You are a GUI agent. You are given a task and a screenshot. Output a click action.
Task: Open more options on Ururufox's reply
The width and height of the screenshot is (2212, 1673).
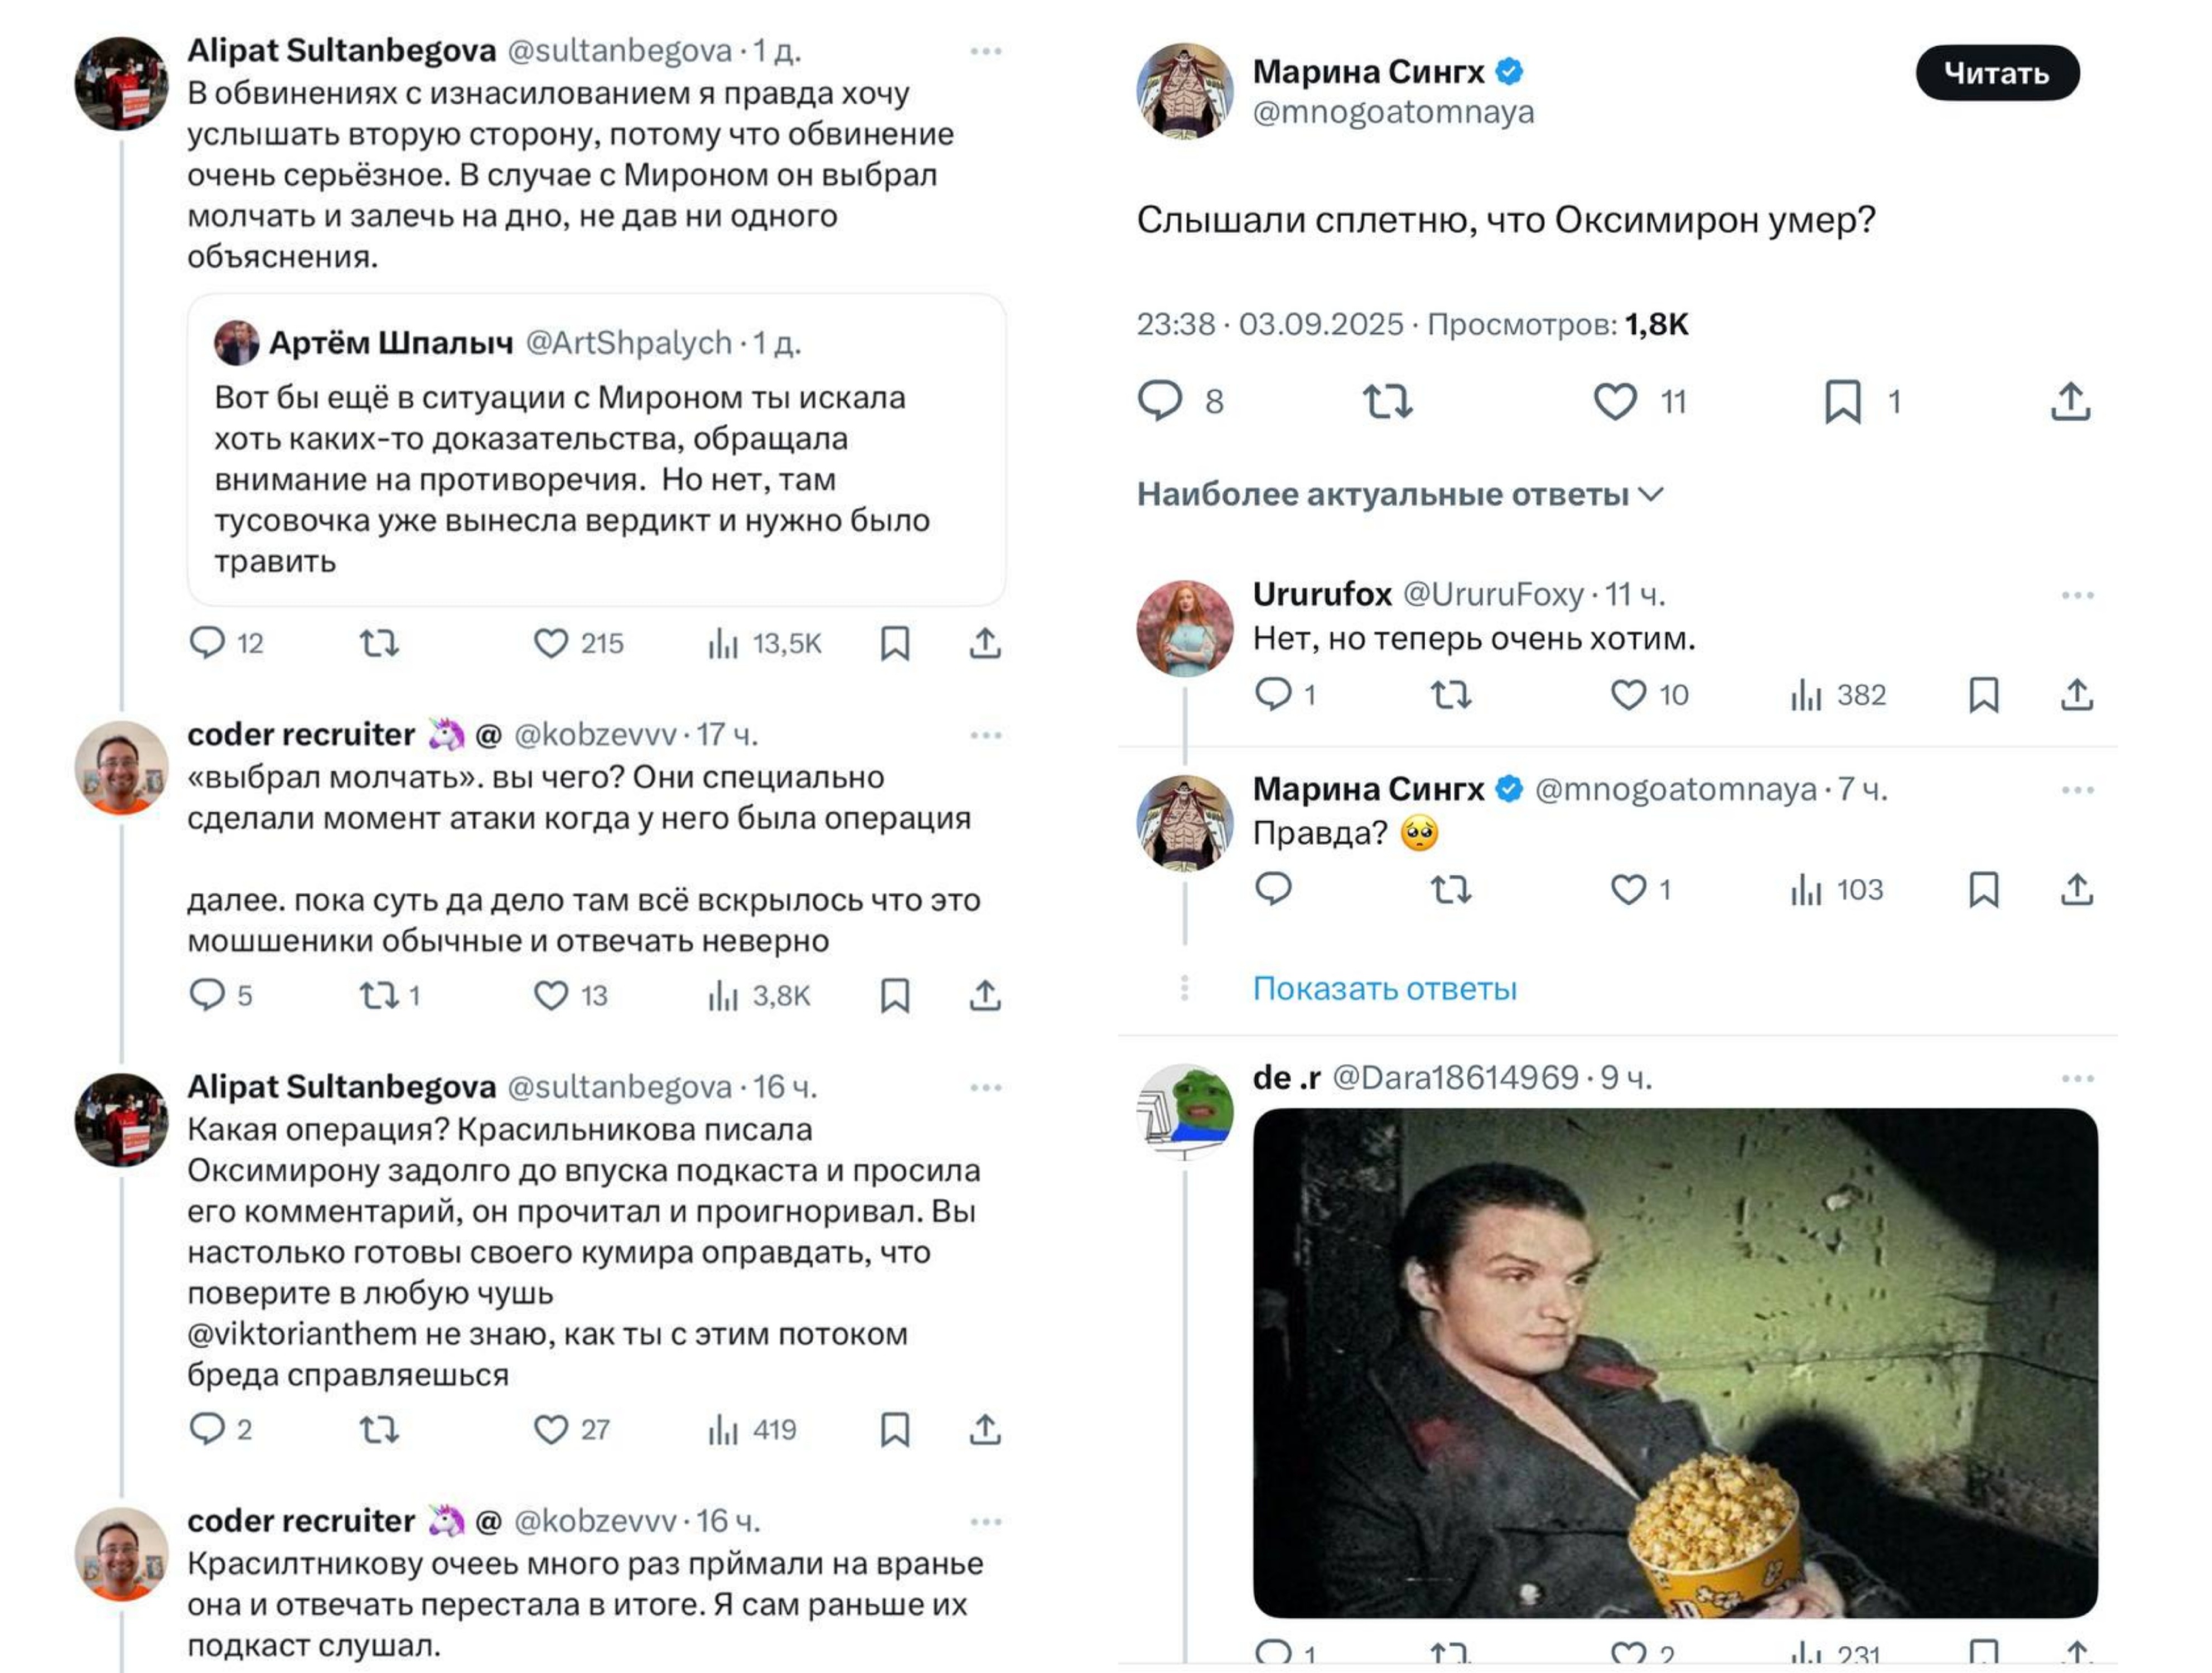[2077, 595]
